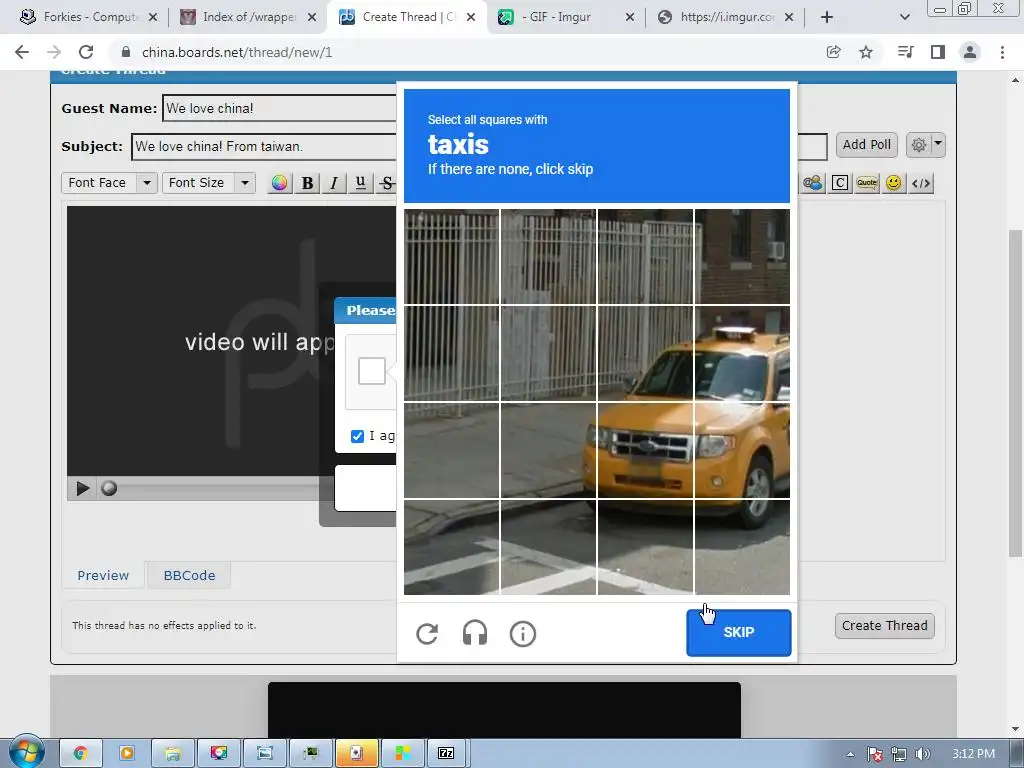Refresh the captcha challenge
The height and width of the screenshot is (768, 1024).
click(x=427, y=633)
